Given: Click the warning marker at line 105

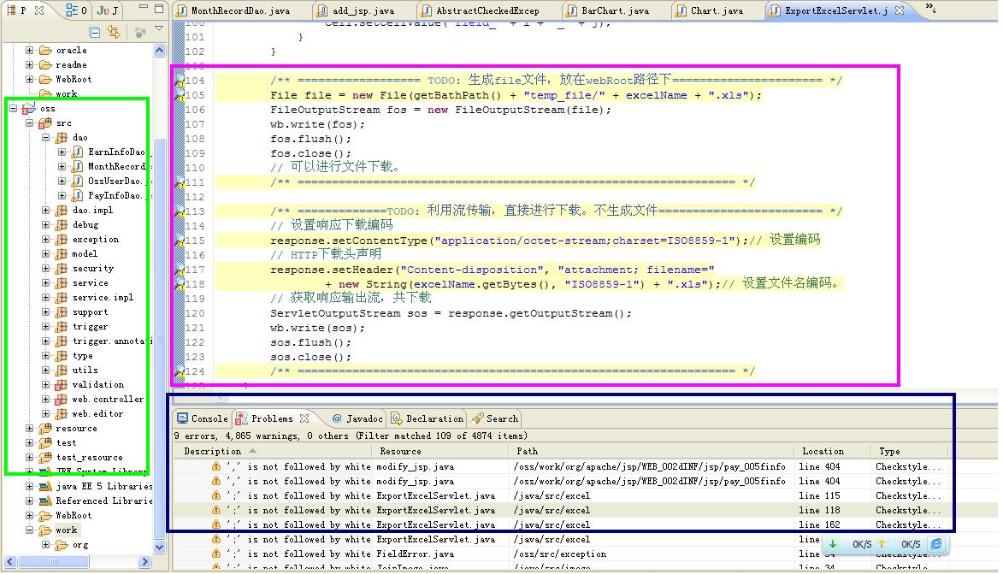Looking at the screenshot, I should coord(179,95).
